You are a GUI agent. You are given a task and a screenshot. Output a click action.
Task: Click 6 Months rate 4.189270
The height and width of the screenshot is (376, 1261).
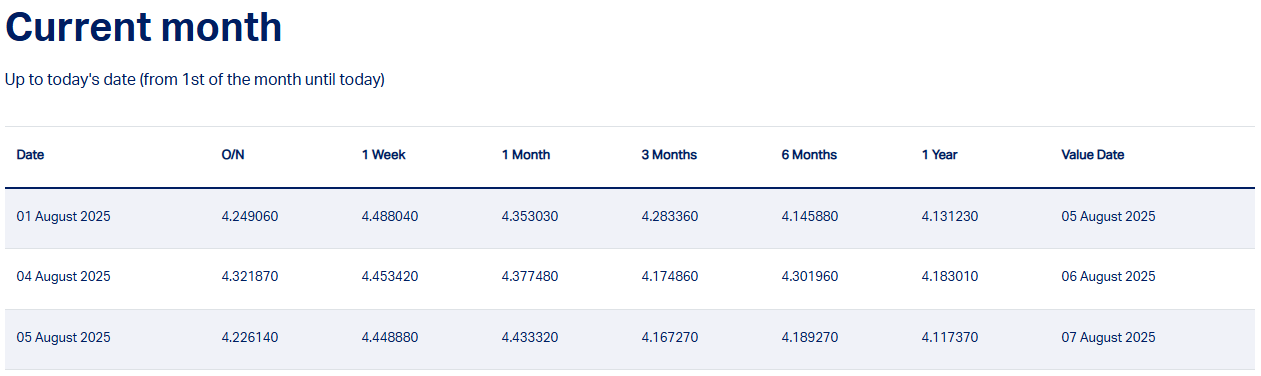coord(810,338)
